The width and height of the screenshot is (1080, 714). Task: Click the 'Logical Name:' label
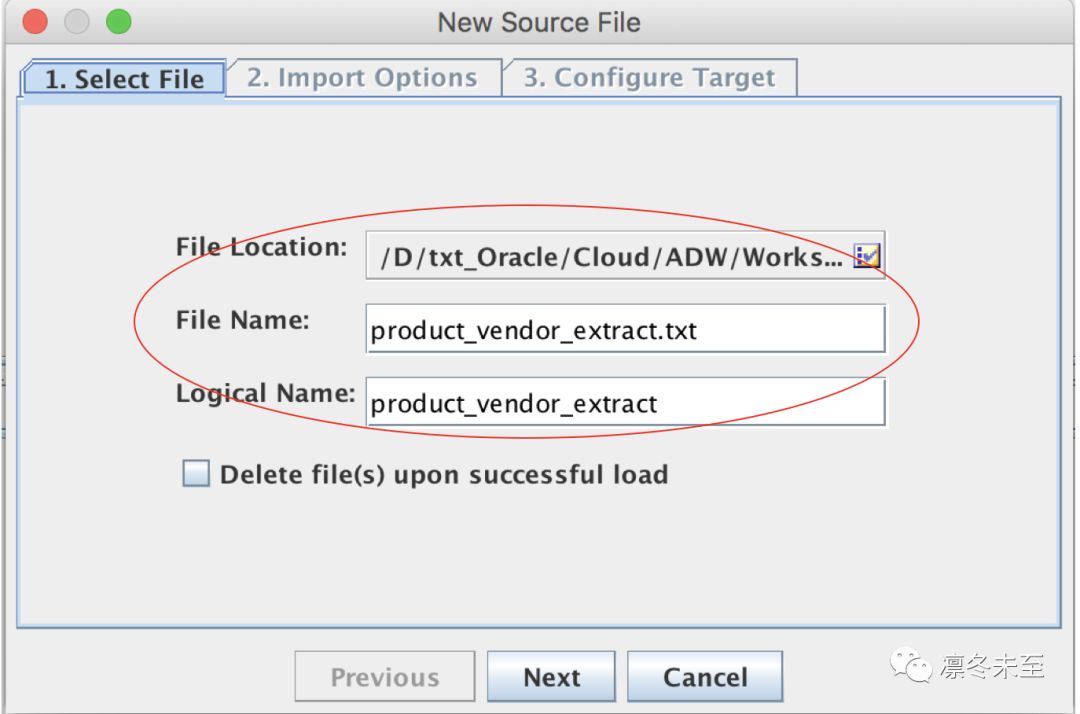[x=265, y=393]
